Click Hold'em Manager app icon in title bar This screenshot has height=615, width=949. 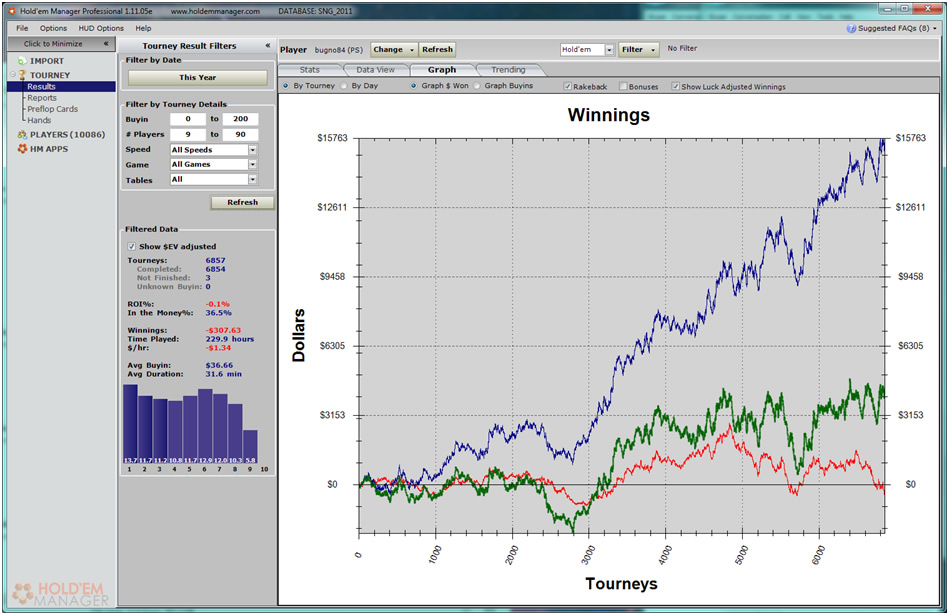(x=12, y=11)
